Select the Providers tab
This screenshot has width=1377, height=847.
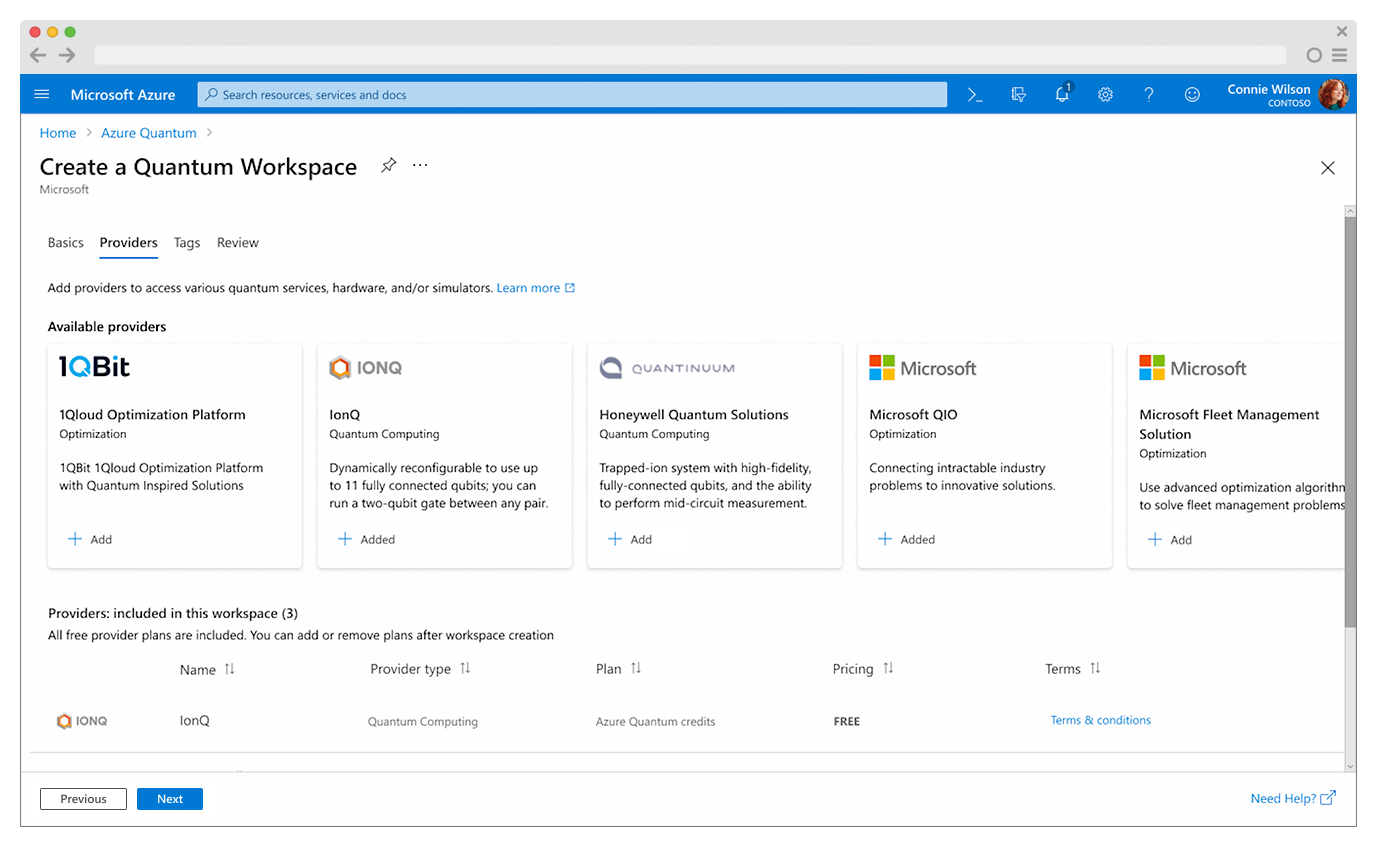click(129, 242)
